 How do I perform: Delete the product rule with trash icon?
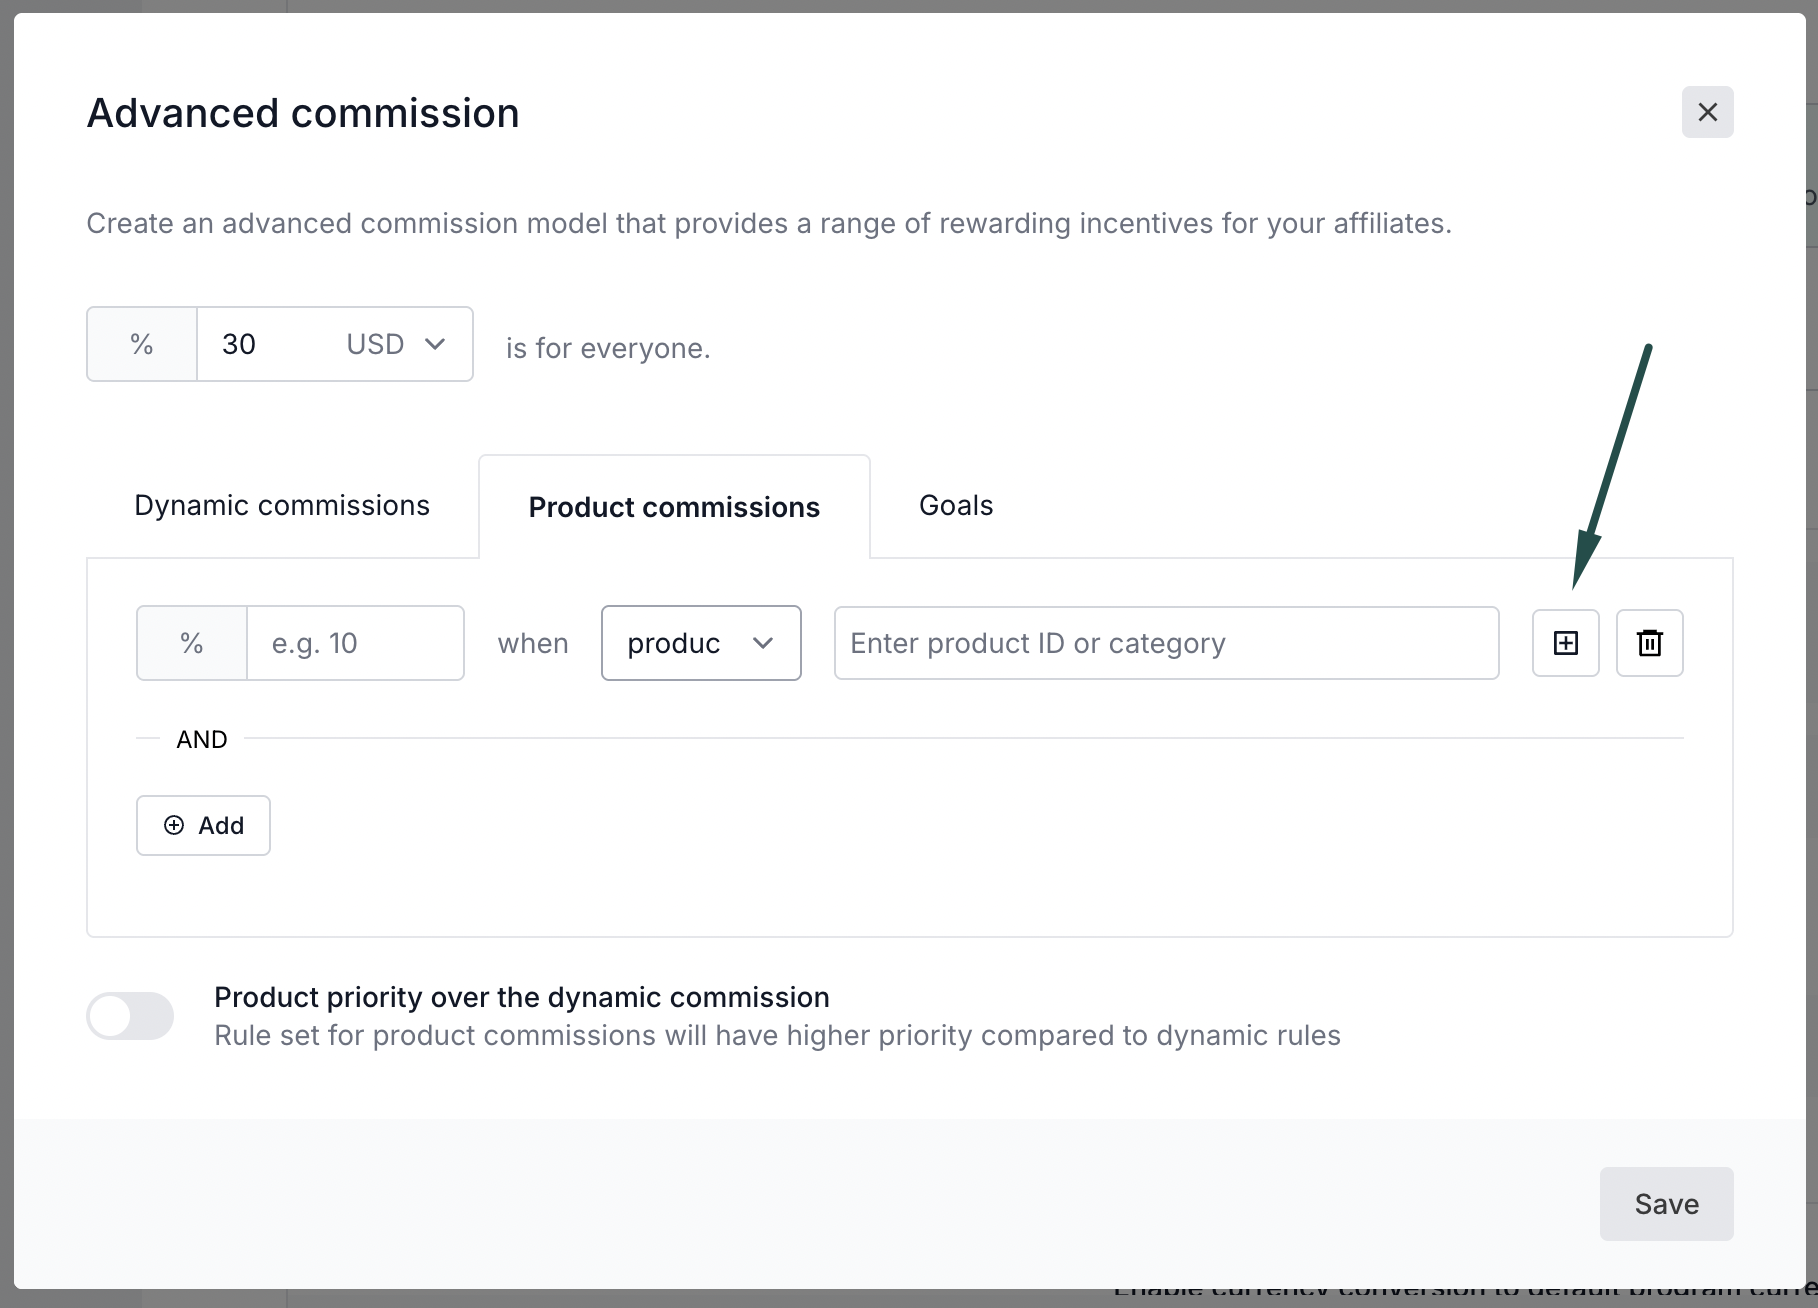[x=1649, y=643]
